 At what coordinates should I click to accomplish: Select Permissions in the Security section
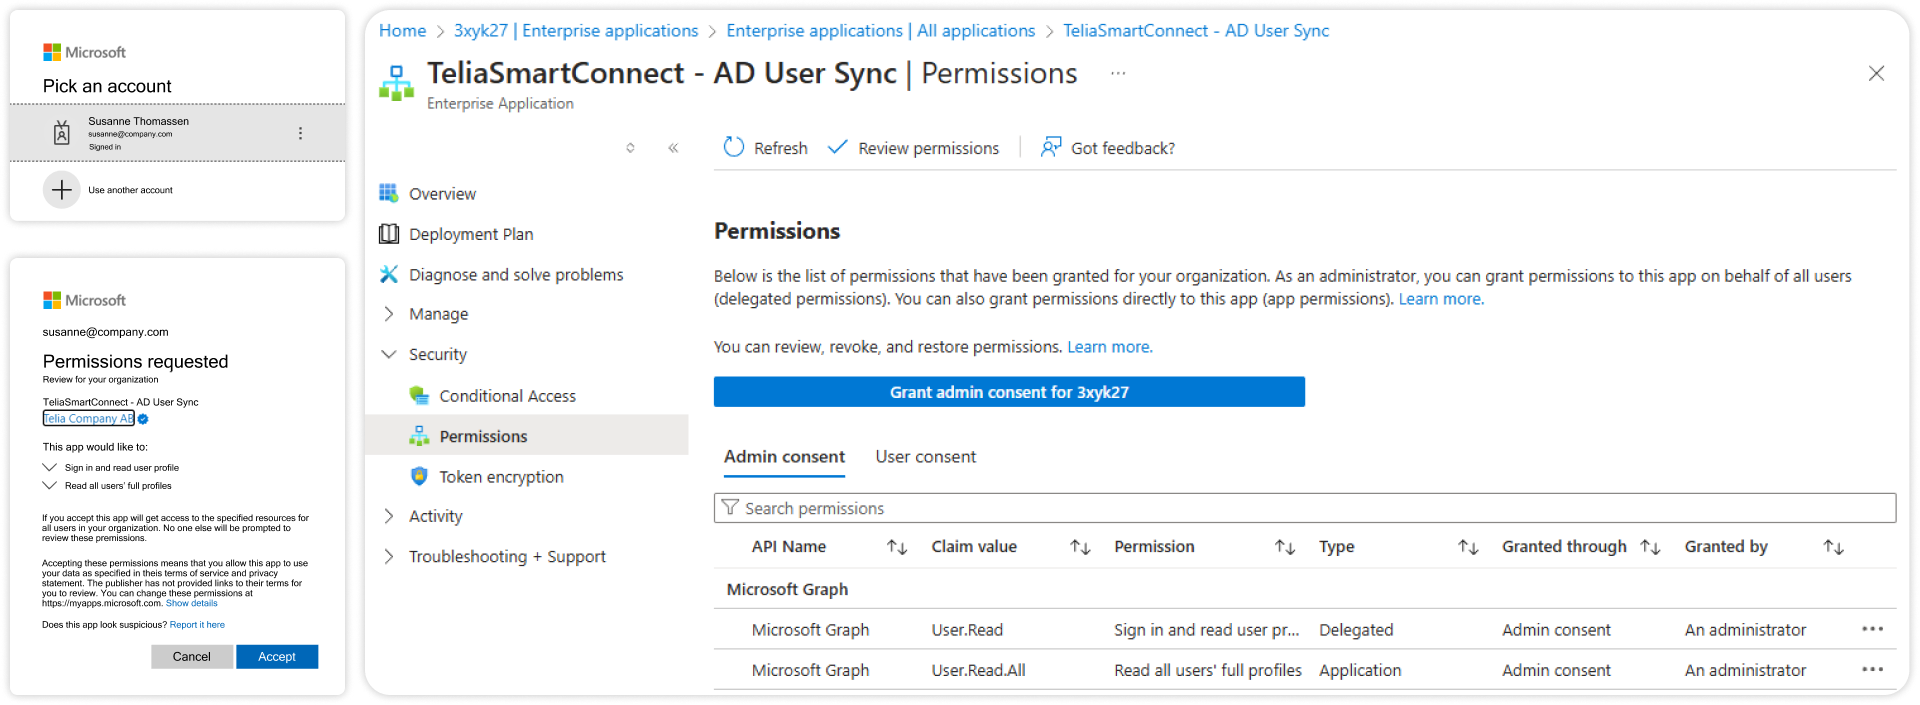point(483,436)
